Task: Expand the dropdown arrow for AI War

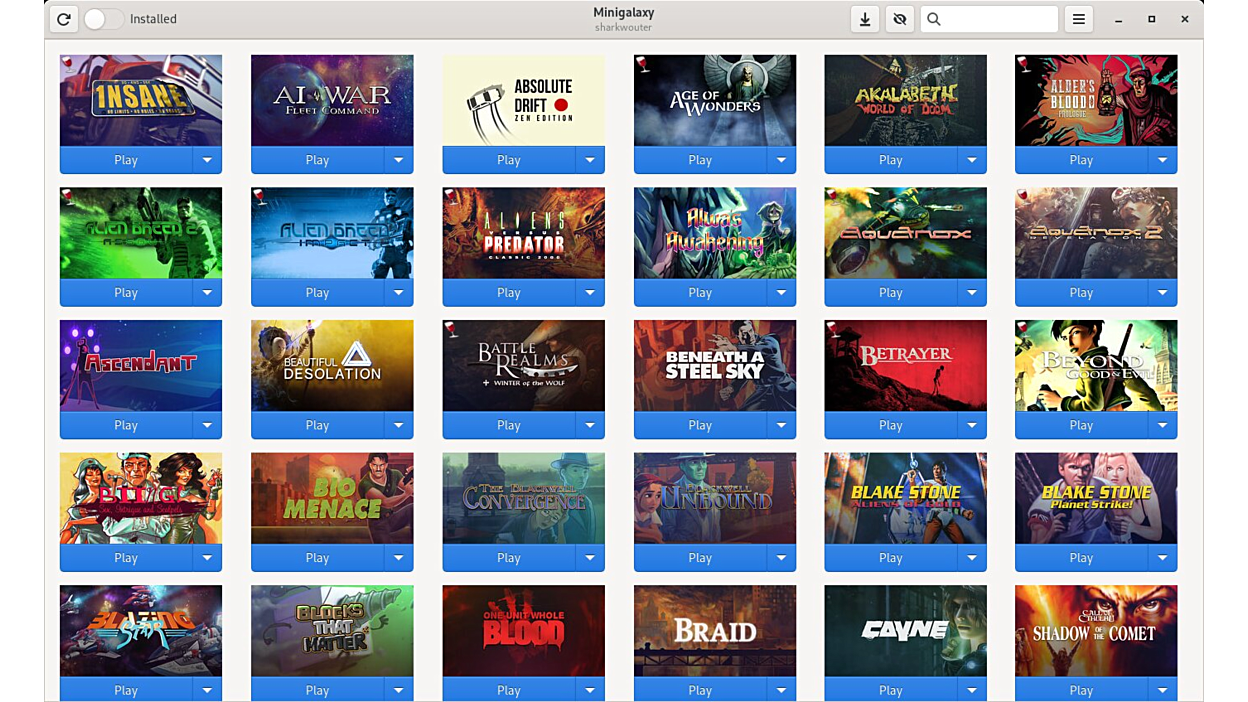Action: (398, 160)
